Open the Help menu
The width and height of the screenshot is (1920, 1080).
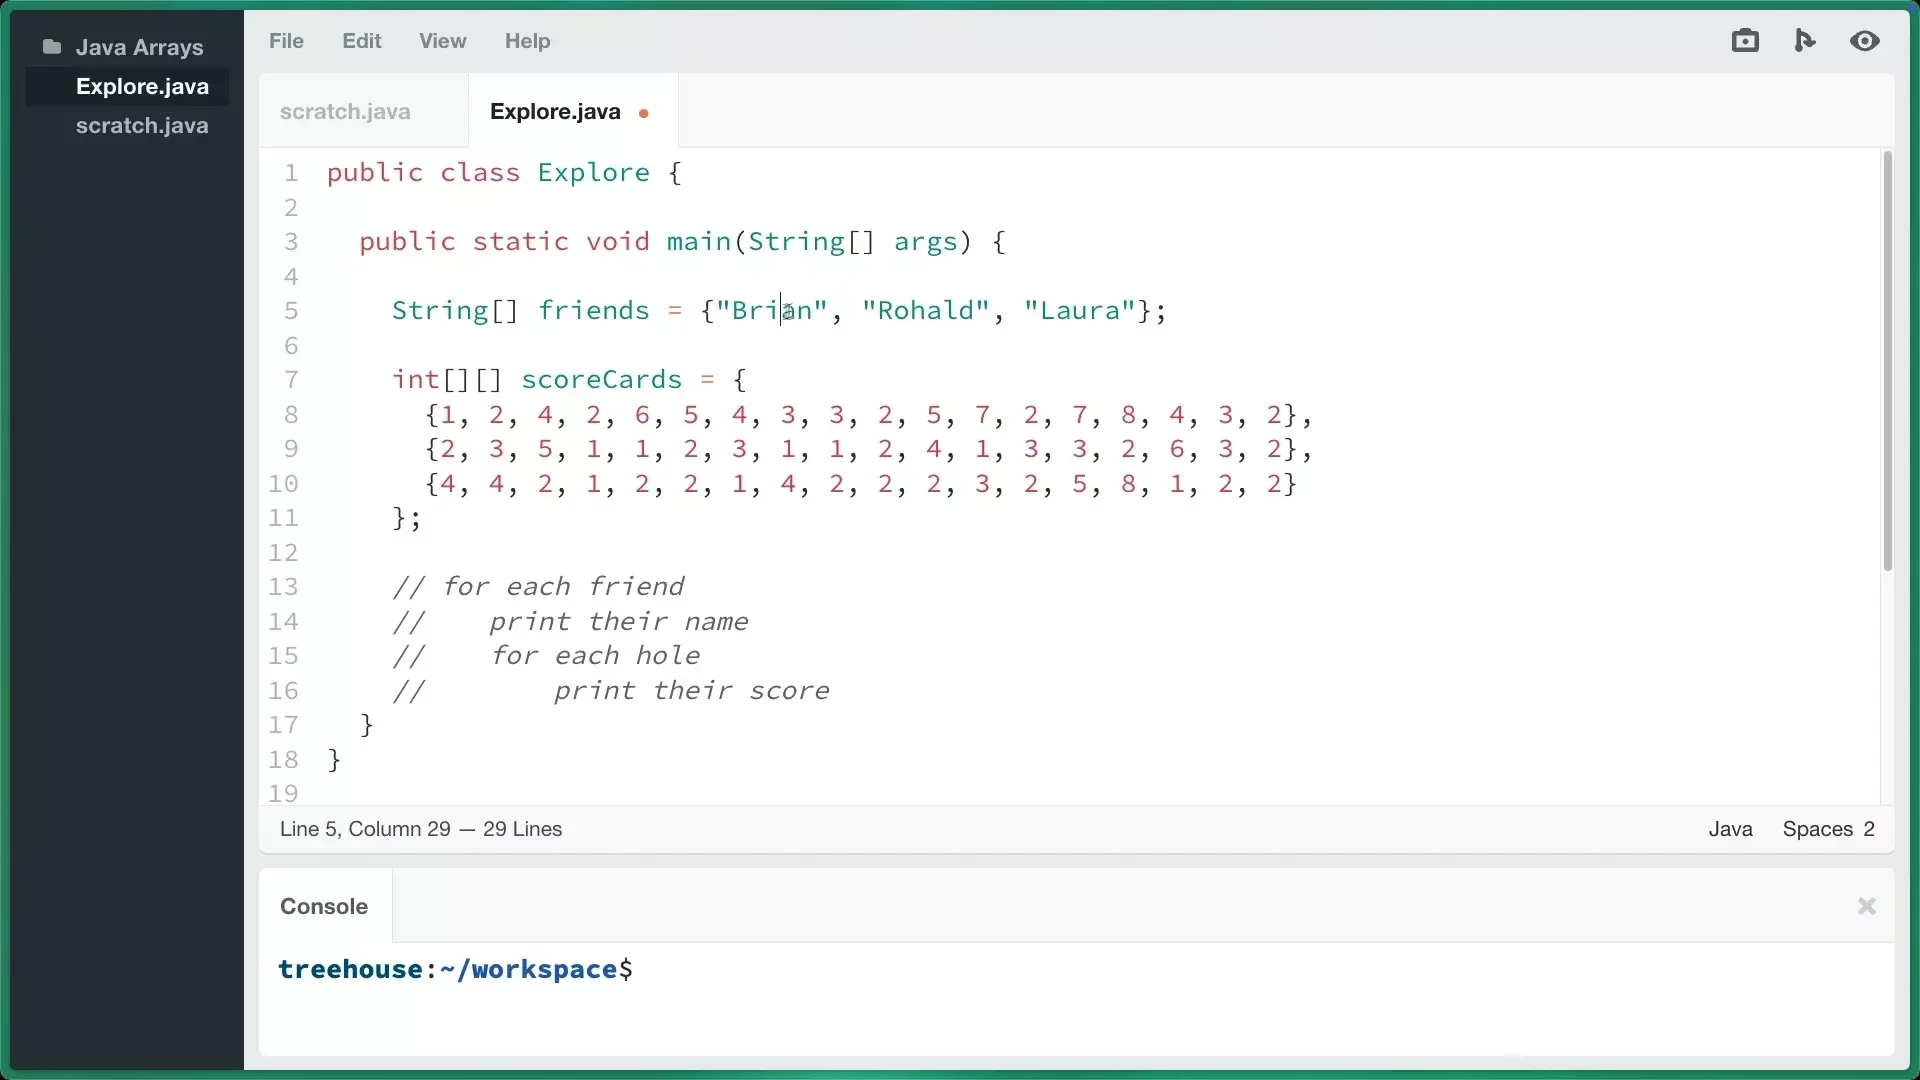[528, 41]
